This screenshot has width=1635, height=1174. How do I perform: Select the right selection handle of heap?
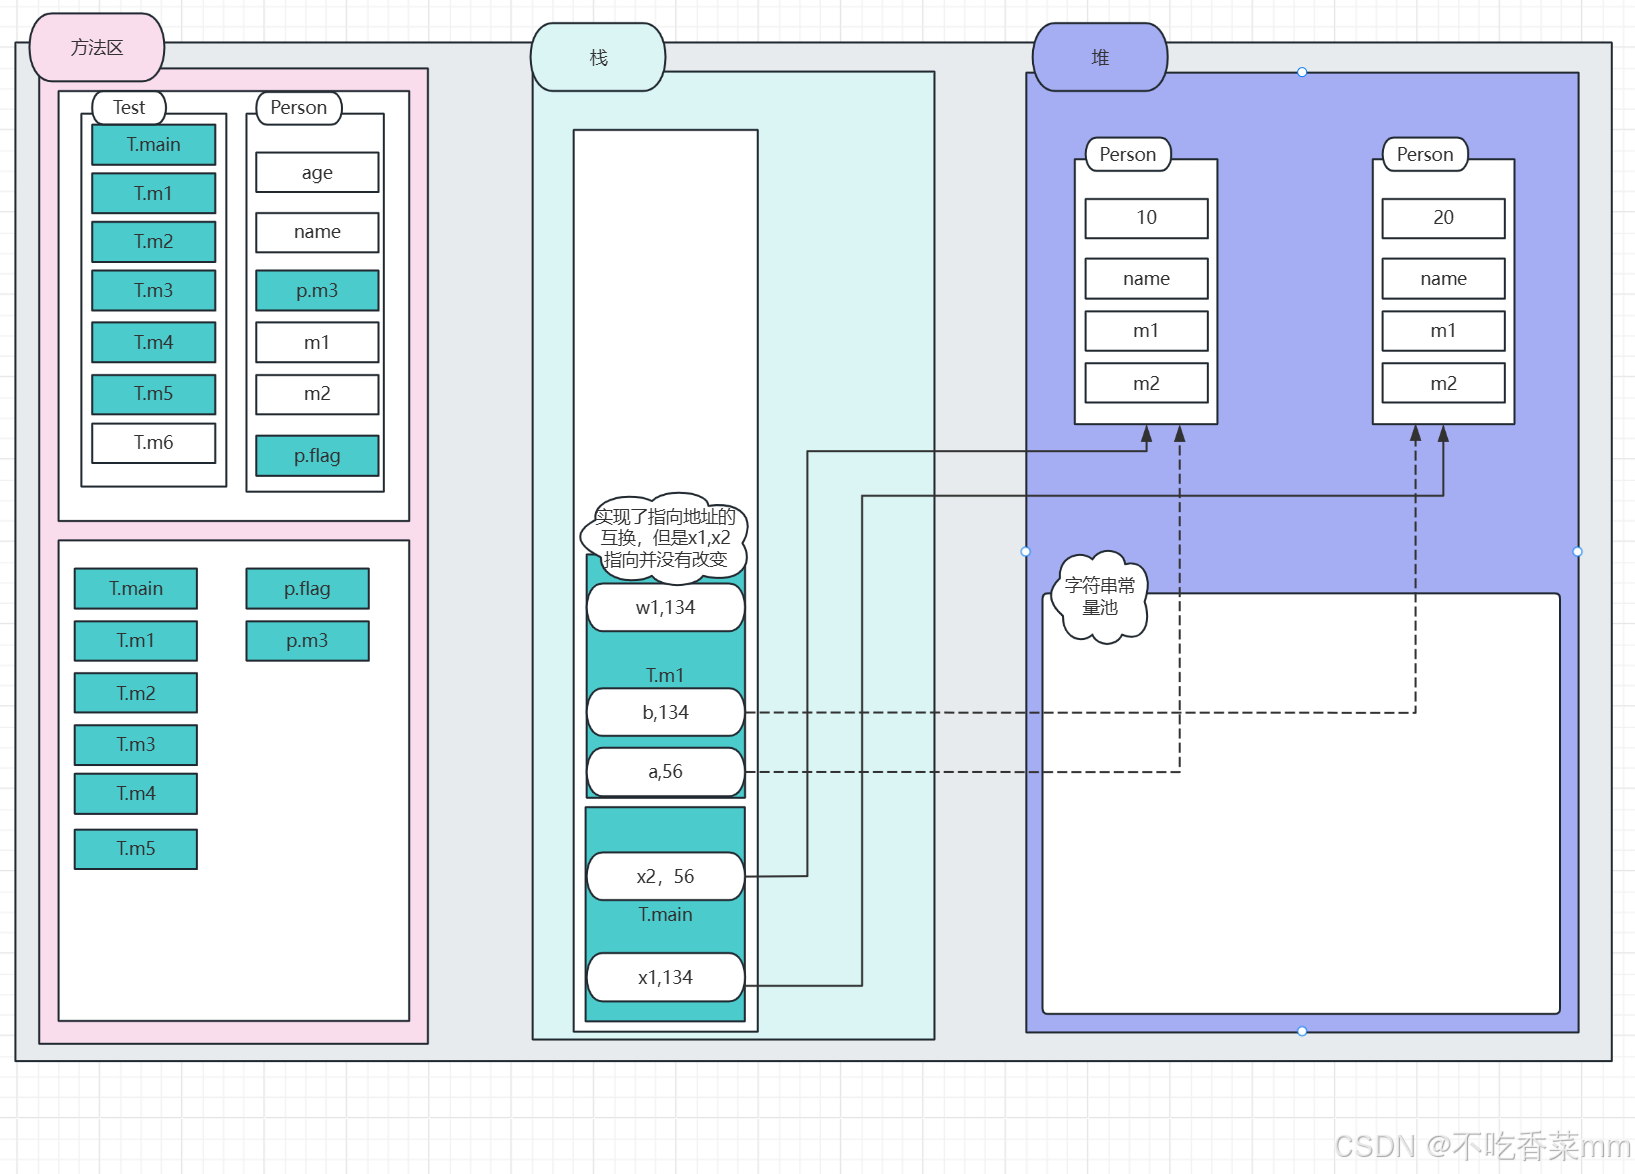pyautogui.click(x=1577, y=551)
